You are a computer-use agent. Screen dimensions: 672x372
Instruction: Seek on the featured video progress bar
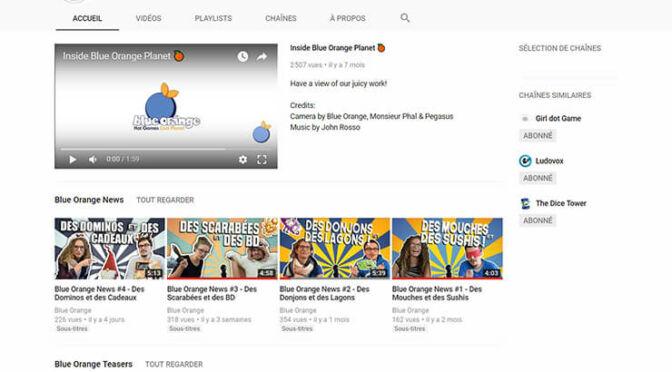tap(165, 149)
